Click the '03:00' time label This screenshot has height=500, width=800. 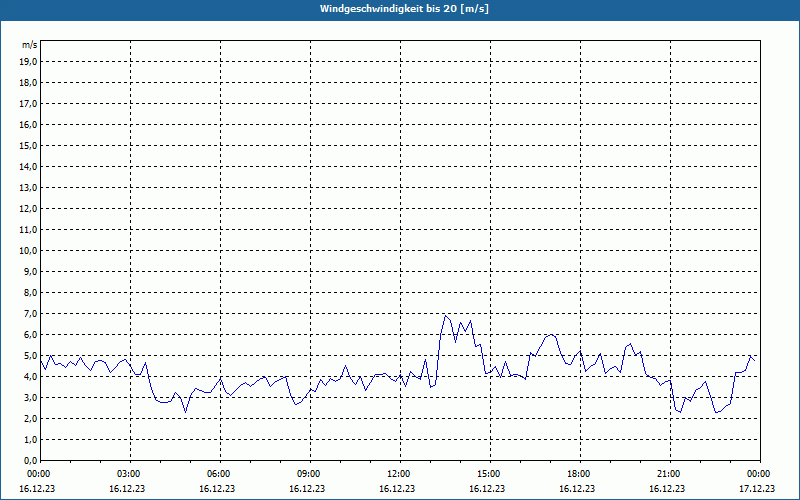pos(129,474)
